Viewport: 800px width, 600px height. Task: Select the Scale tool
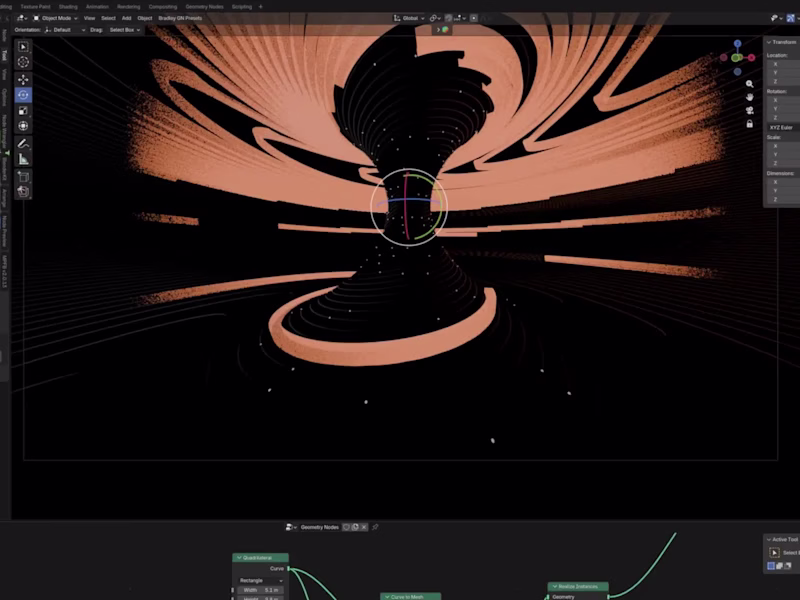pos(23,111)
